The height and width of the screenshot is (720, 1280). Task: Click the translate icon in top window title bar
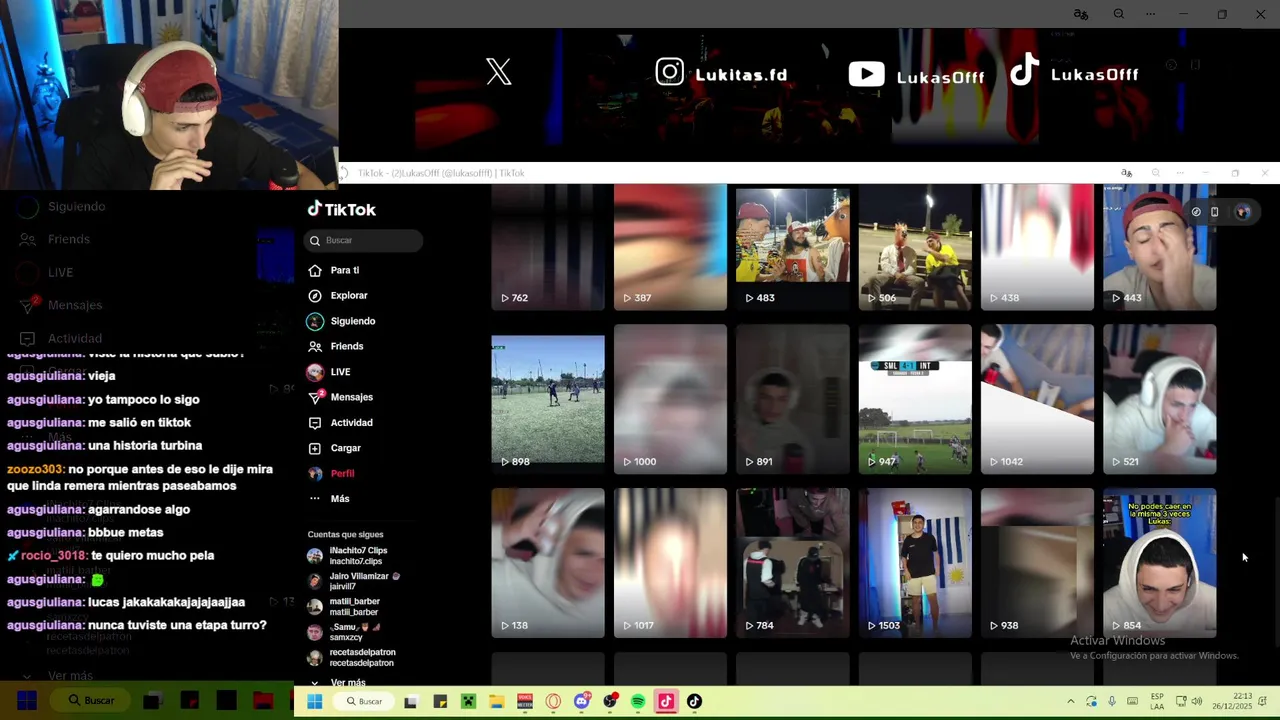(1080, 14)
